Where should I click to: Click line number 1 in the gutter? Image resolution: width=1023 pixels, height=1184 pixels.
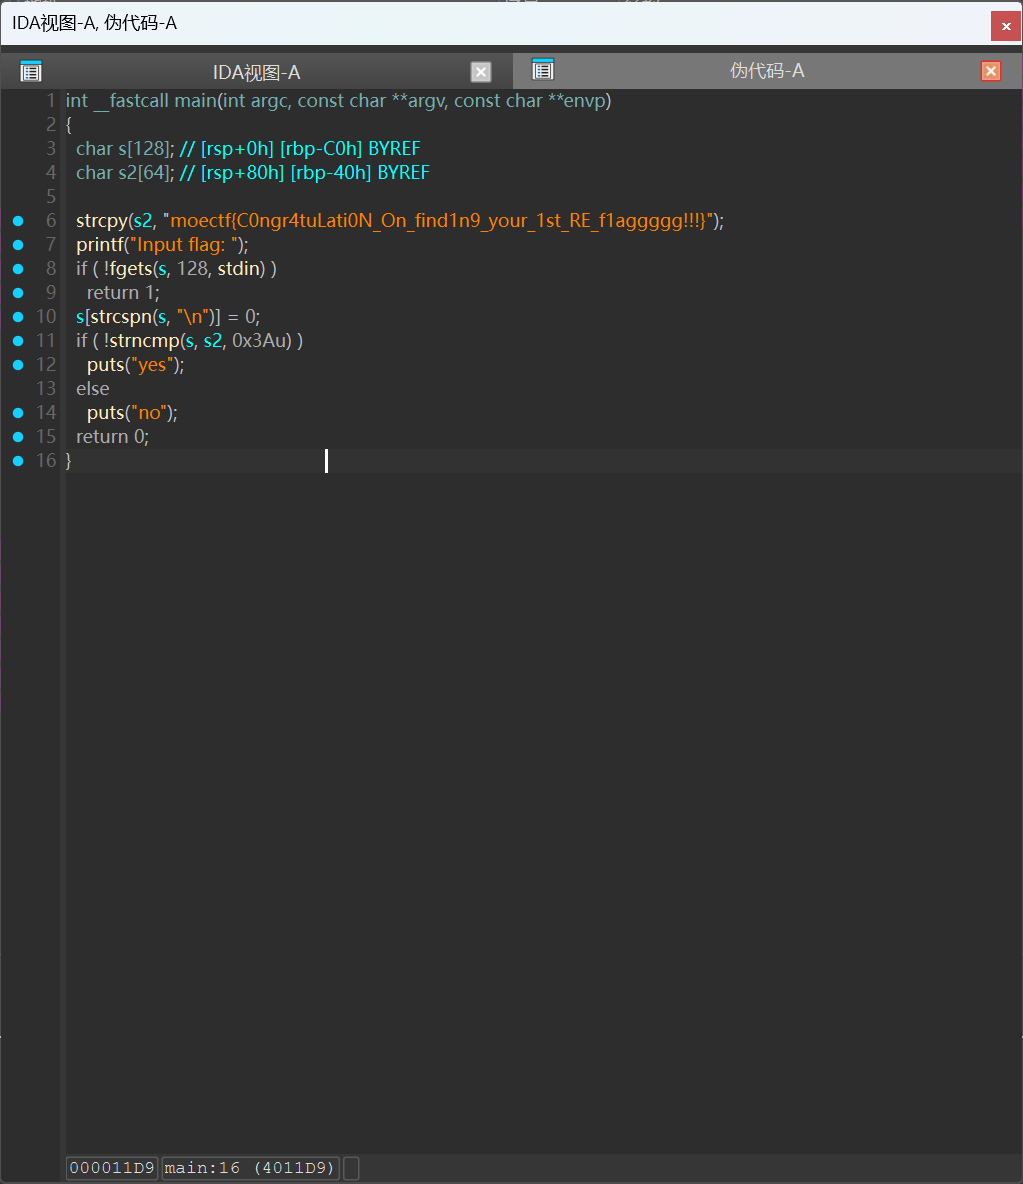pos(51,100)
